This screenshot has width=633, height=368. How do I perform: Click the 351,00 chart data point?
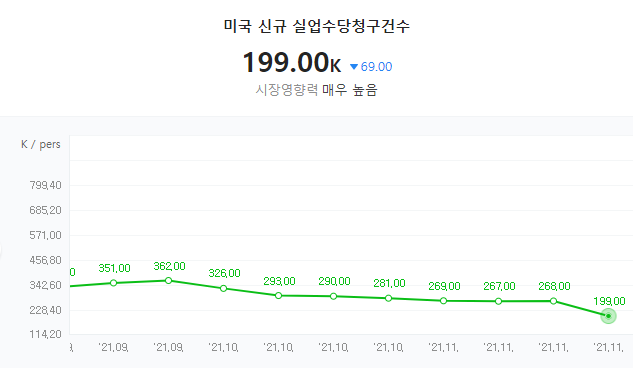click(113, 283)
